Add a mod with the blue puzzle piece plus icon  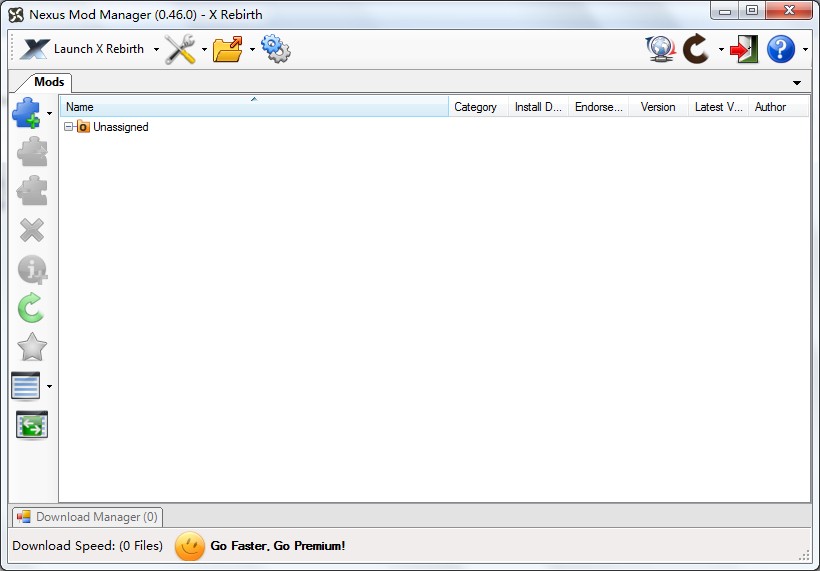[27, 112]
